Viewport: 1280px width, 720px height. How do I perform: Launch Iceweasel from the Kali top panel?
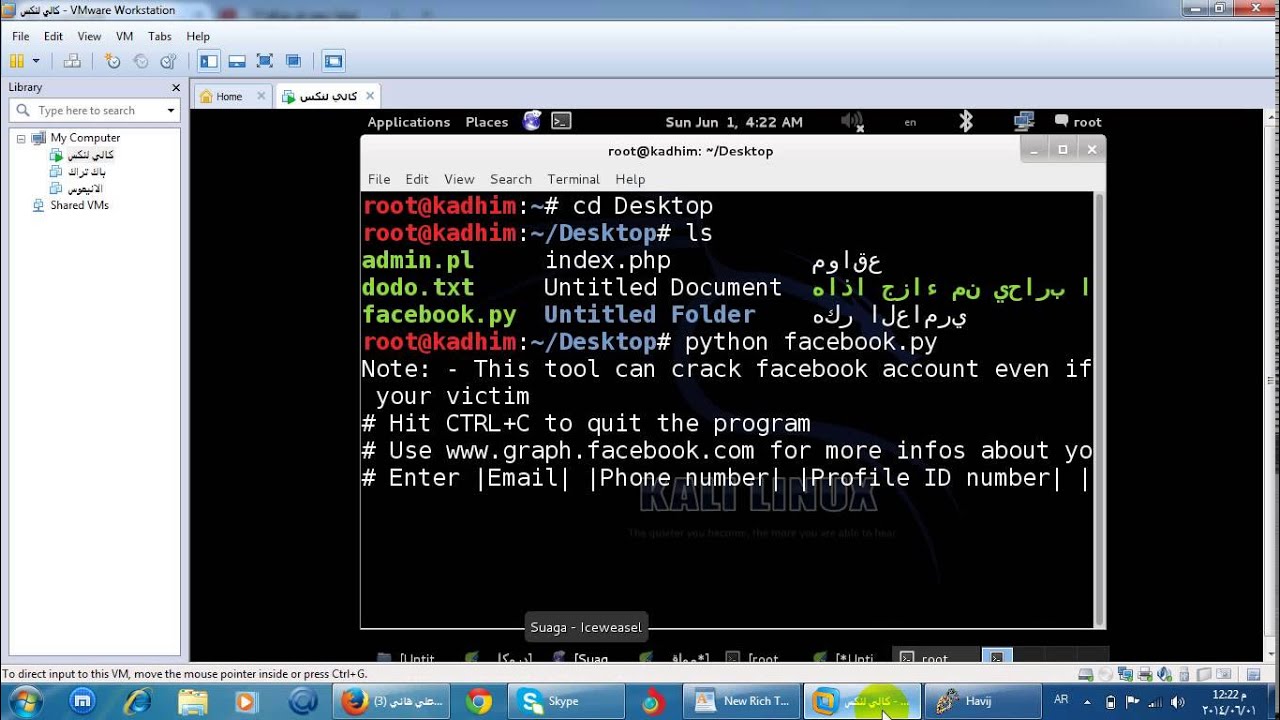point(532,121)
